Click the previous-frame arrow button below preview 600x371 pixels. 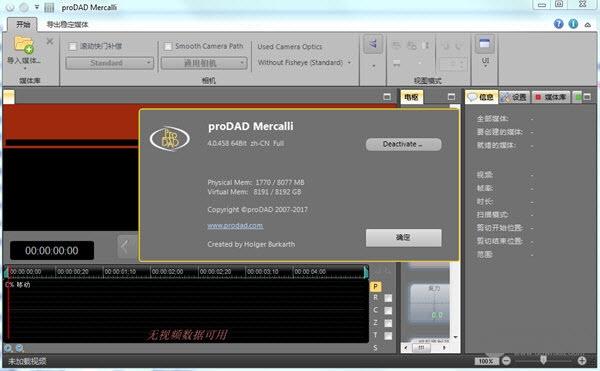127,247
